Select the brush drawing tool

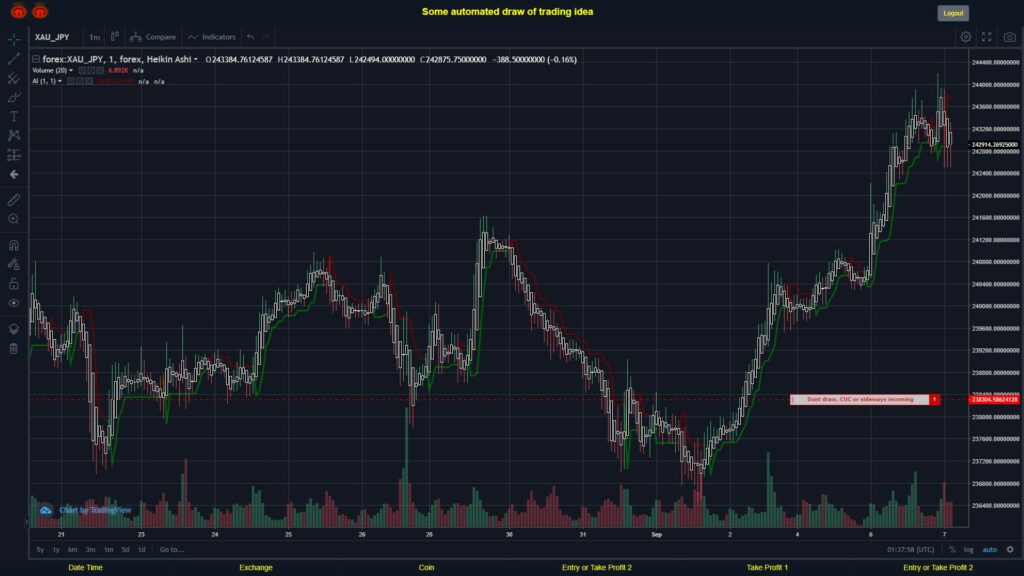click(x=14, y=97)
